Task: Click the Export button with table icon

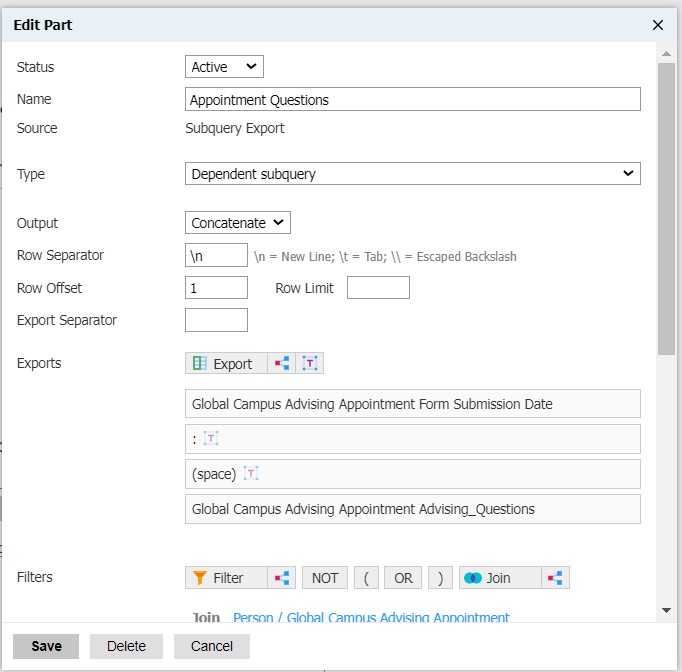Action: (226, 364)
